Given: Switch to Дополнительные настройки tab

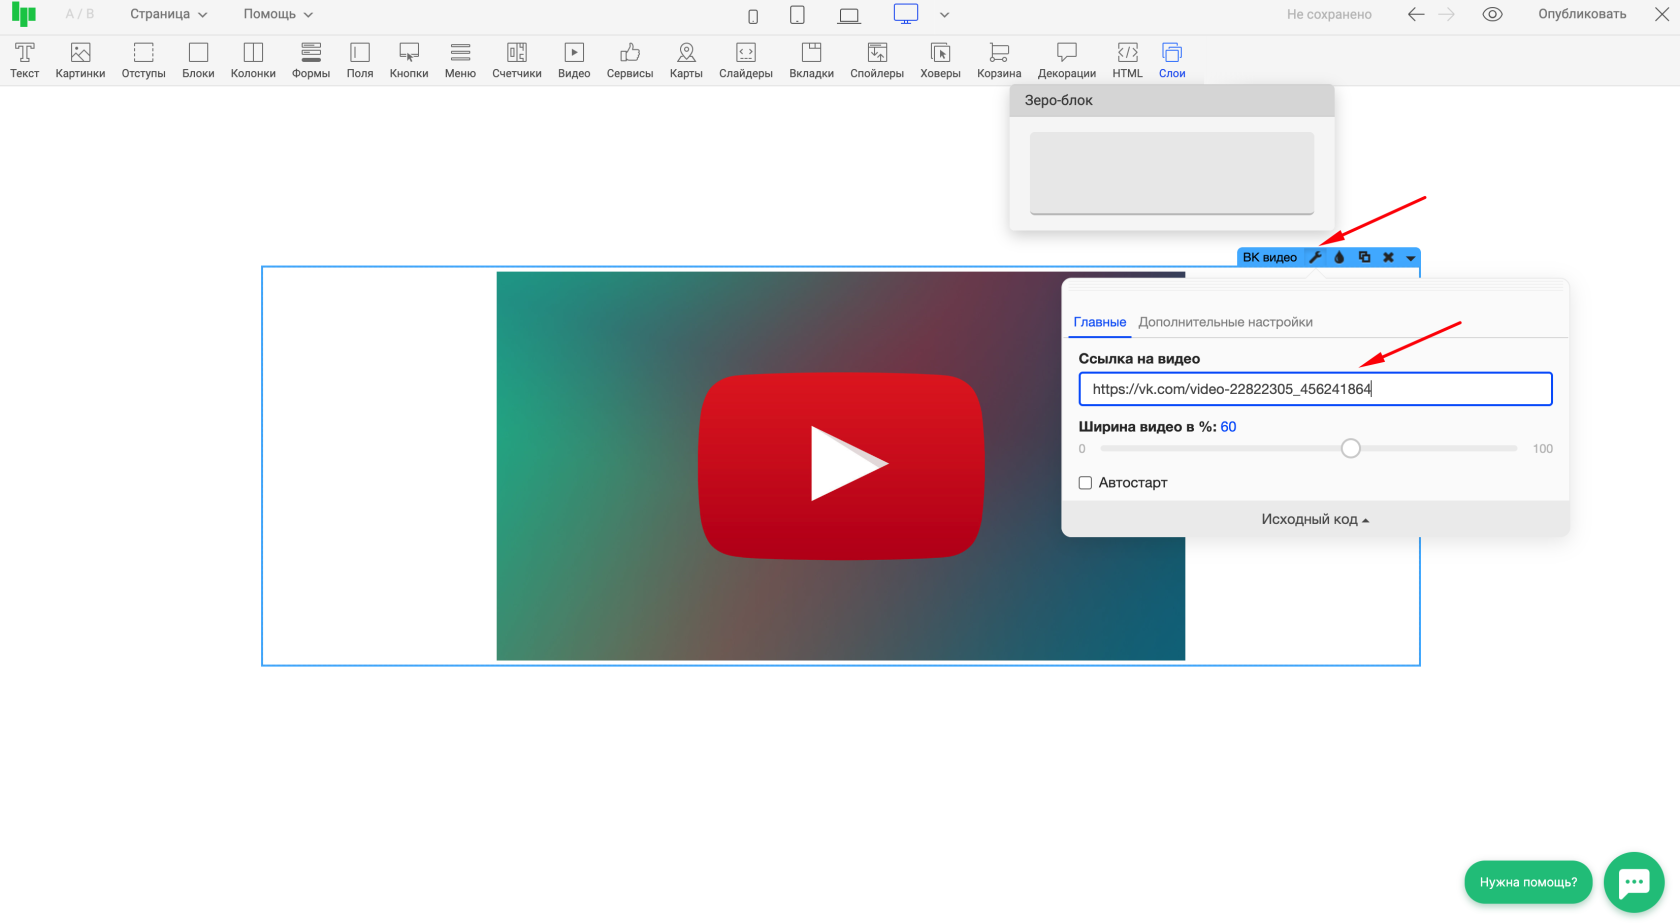Looking at the screenshot, I should [1225, 322].
